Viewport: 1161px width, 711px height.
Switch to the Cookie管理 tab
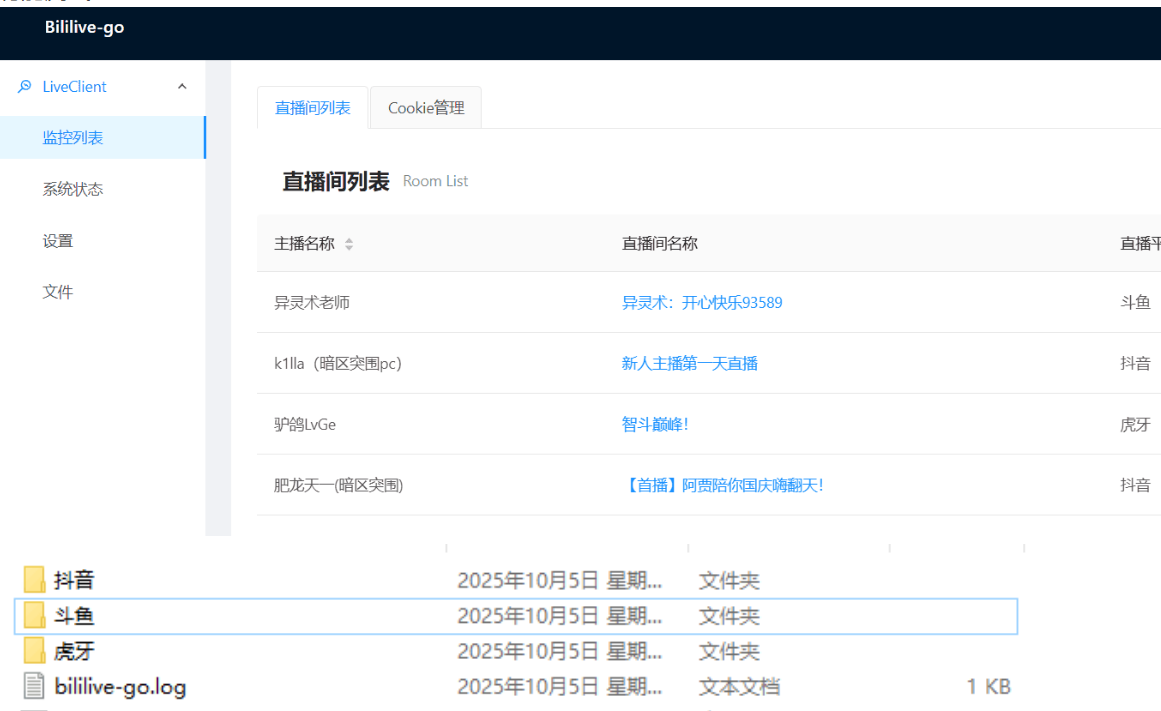426,108
